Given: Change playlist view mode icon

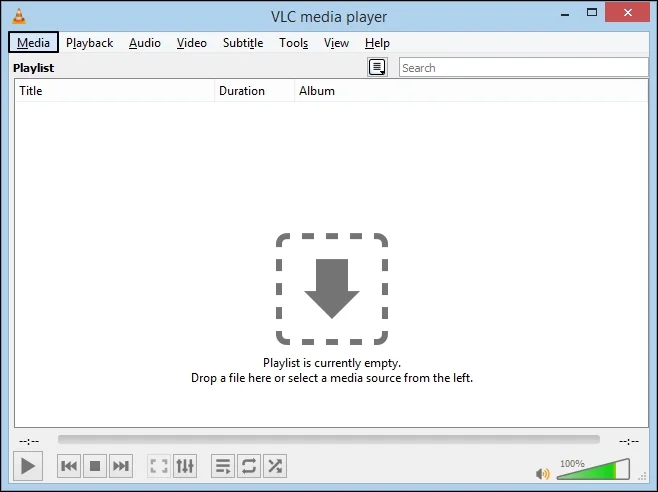Looking at the screenshot, I should [377, 67].
